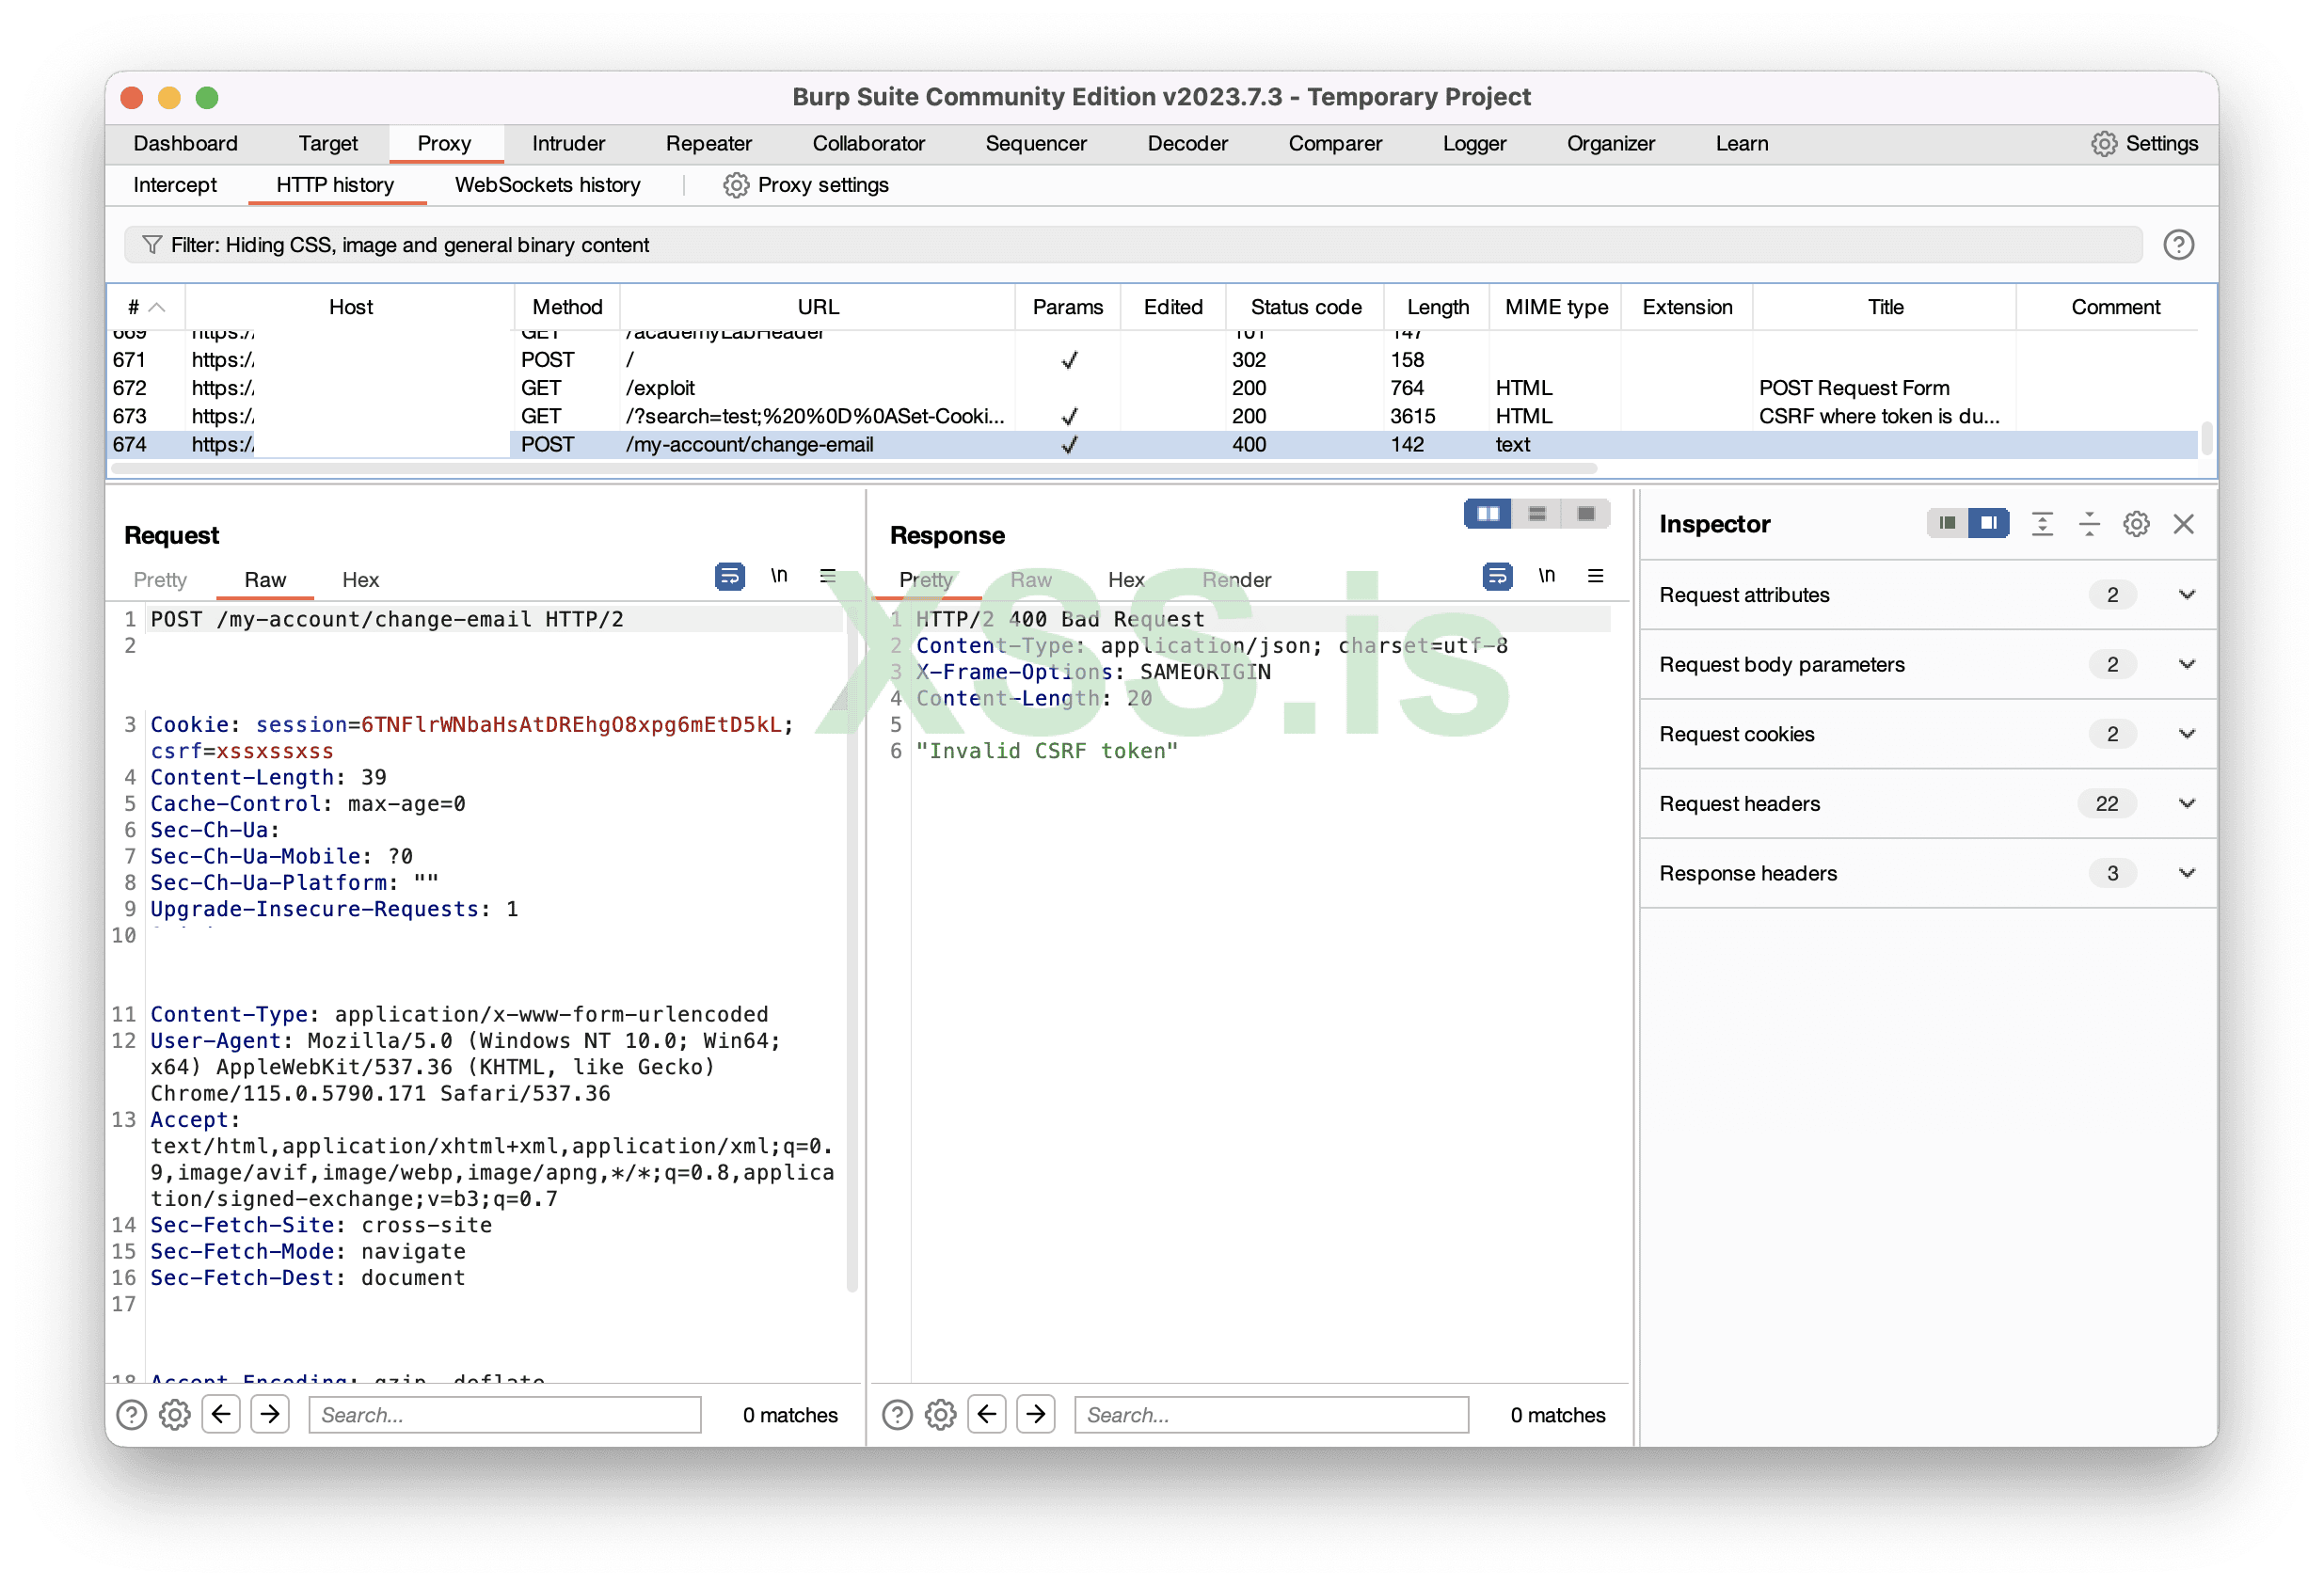Open Proxy settings

point(806,185)
